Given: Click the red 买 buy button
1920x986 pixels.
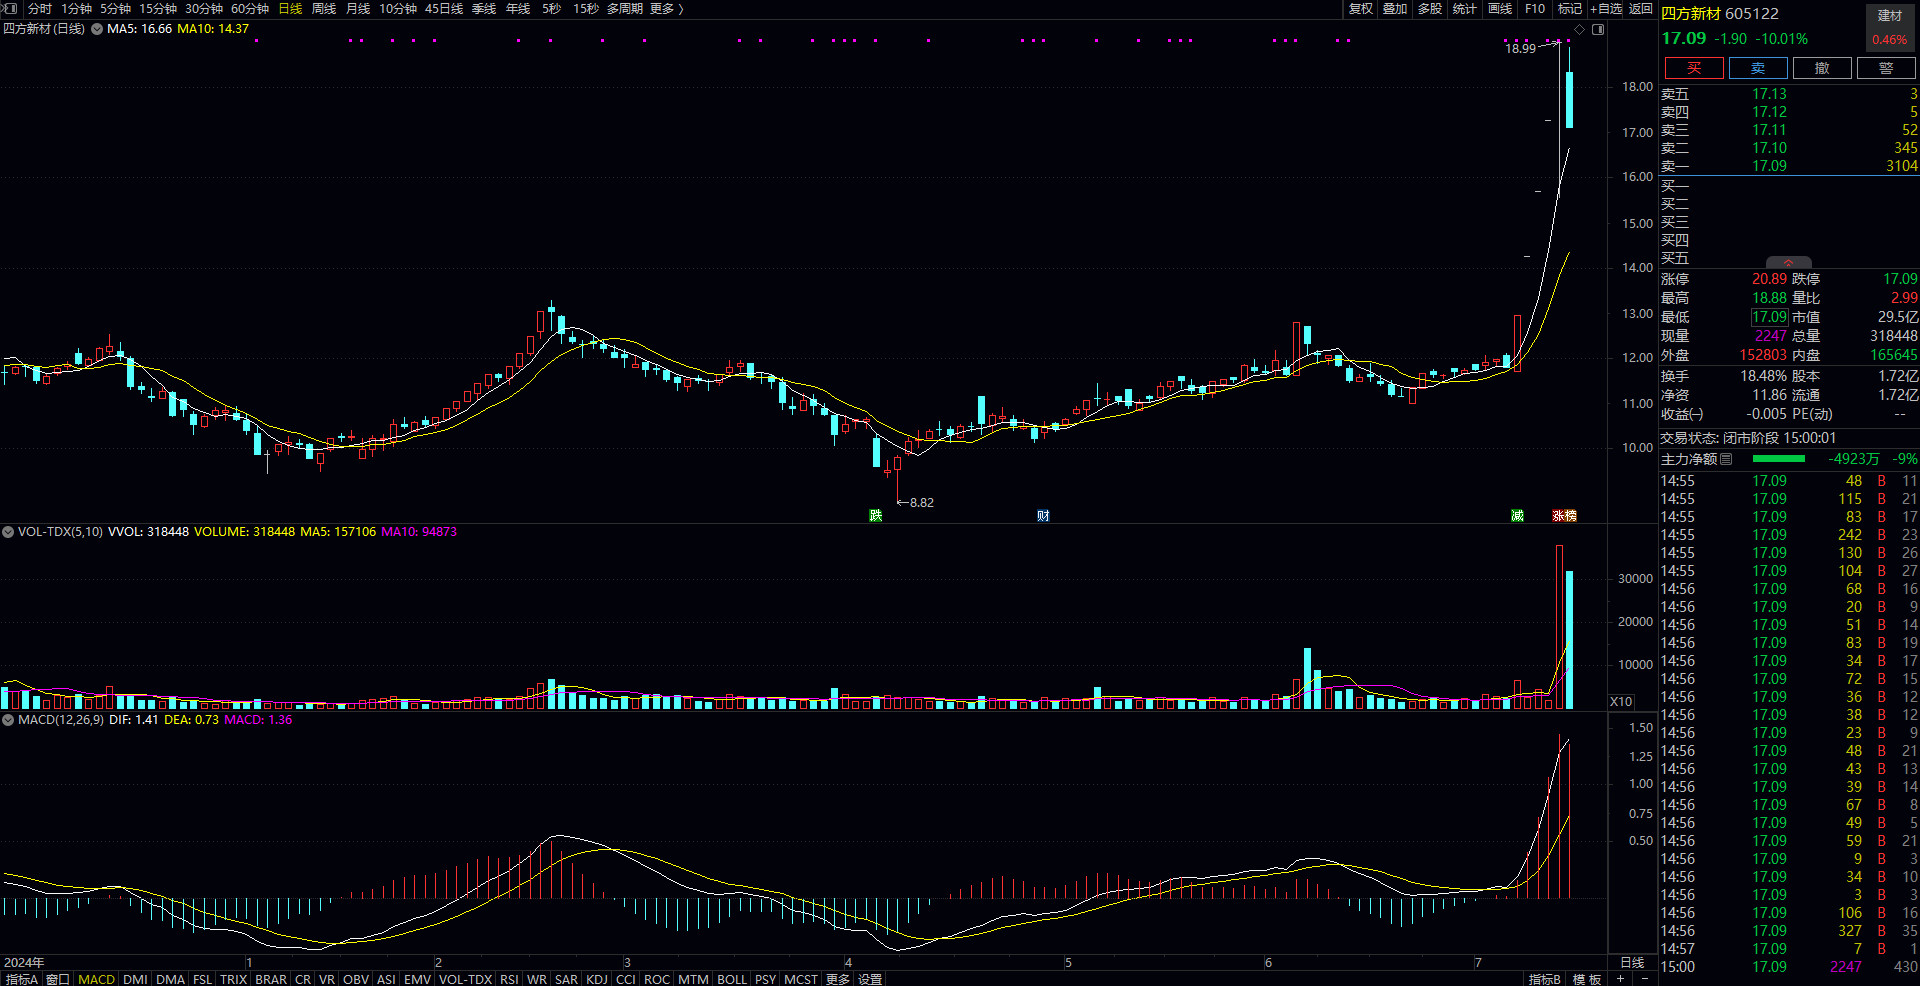Looking at the screenshot, I should click(x=1693, y=68).
